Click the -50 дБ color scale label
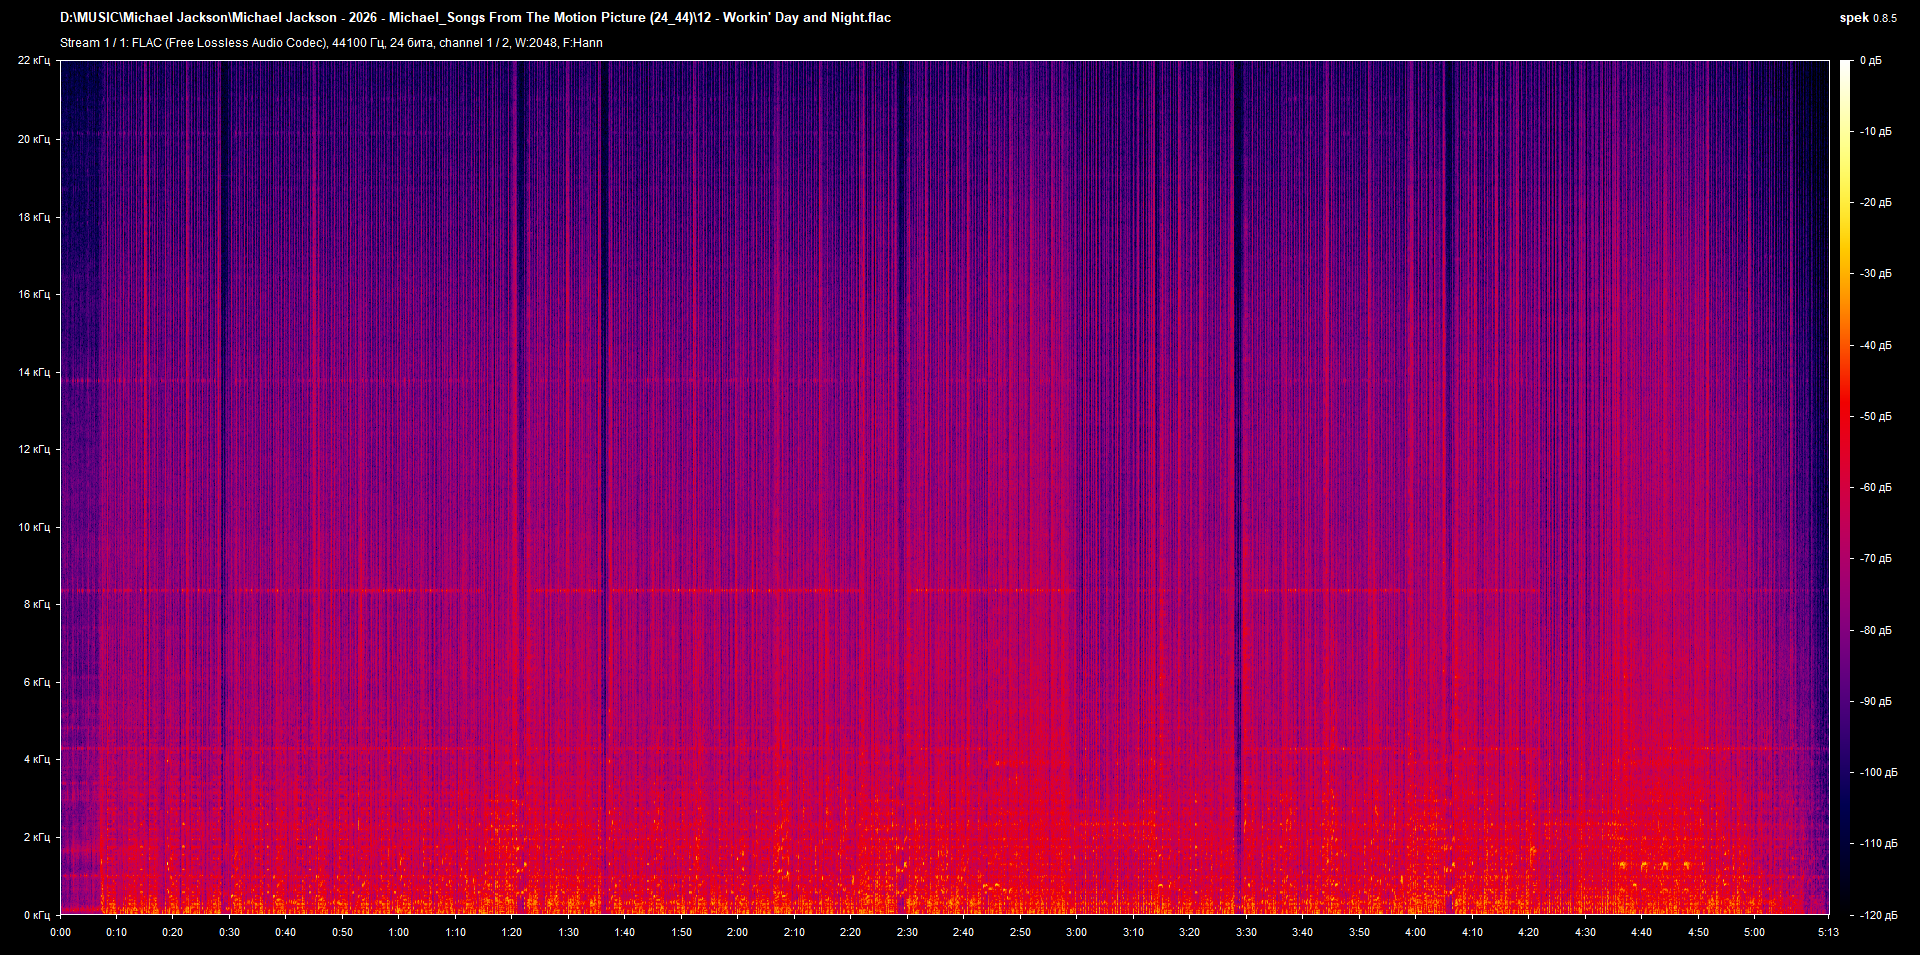Screen dimensions: 1920x955 (x=1875, y=416)
